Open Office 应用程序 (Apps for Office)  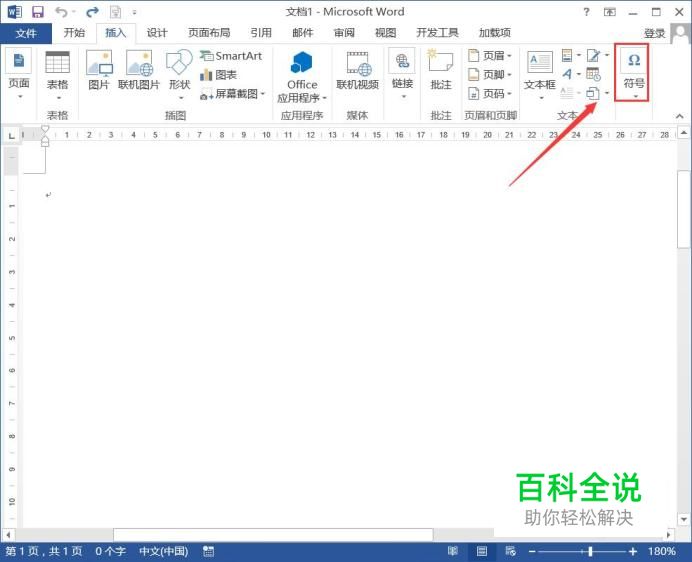click(x=302, y=77)
